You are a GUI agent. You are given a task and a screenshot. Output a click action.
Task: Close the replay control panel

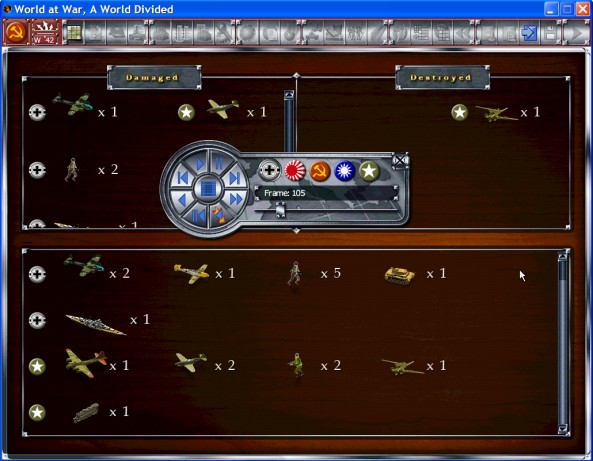point(400,161)
